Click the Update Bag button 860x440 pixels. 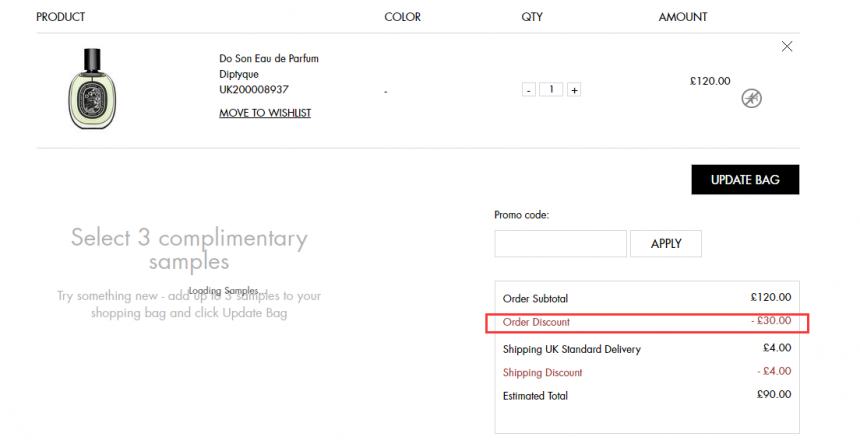tap(745, 179)
